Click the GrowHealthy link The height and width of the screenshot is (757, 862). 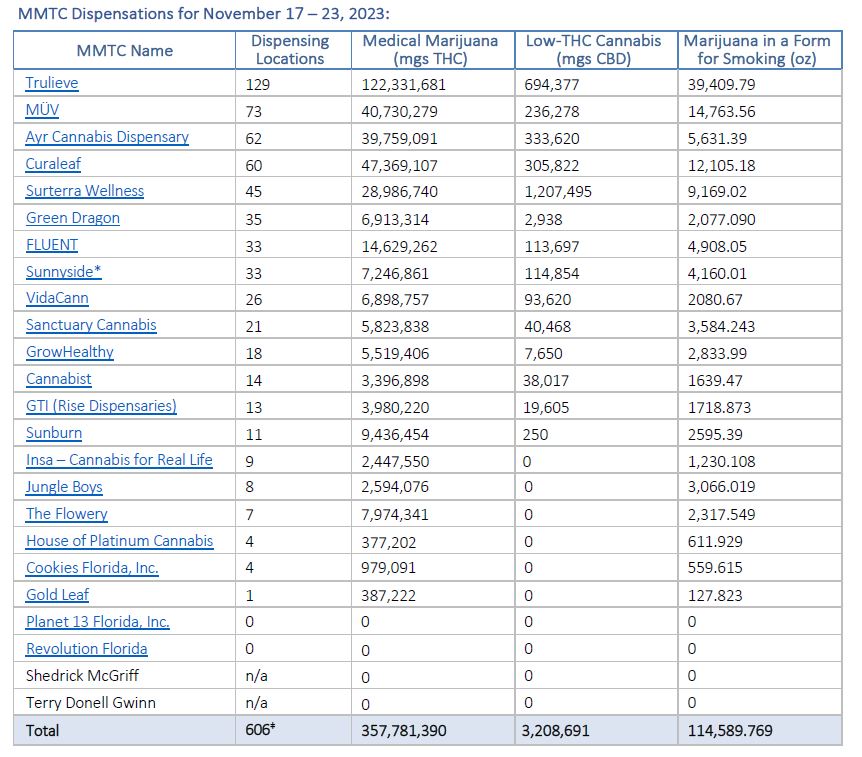[x=70, y=352]
